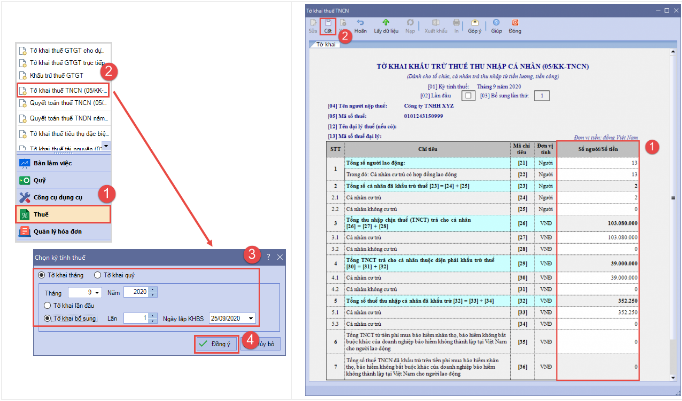Tick the Lần đầu checkbox on the form
Screen dimensions: 682x401
[x=468, y=95]
